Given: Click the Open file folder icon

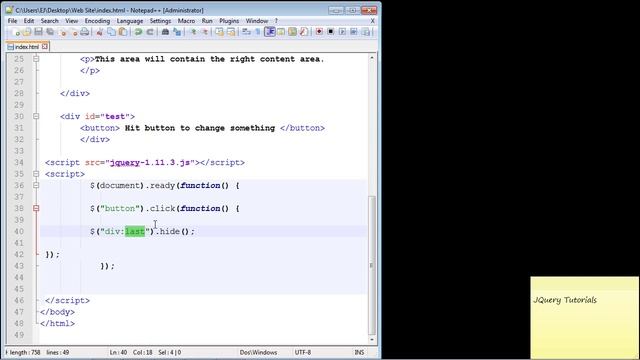Looking at the screenshot, I should (27, 32).
